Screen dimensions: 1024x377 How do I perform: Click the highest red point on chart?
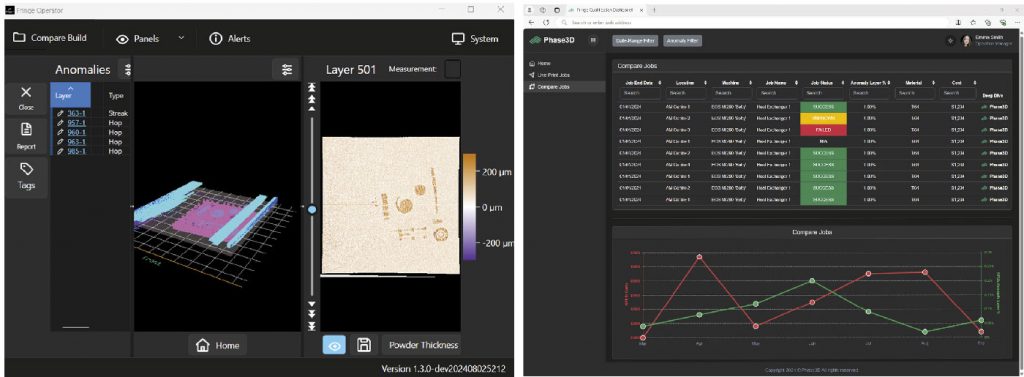699,257
